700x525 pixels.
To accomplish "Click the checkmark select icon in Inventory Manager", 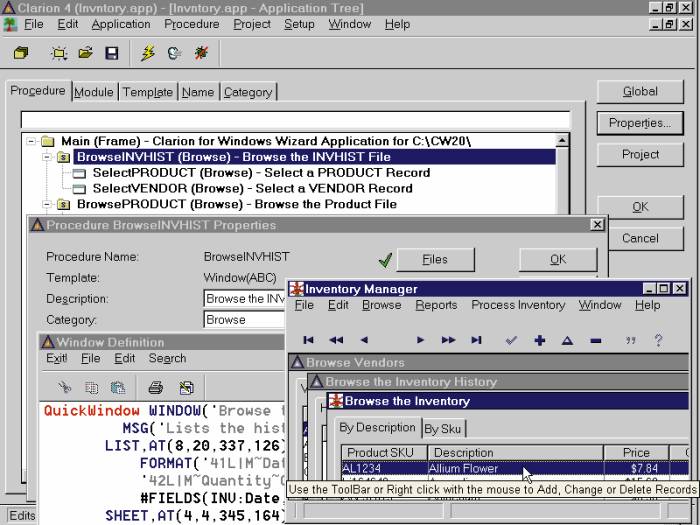I will point(511,341).
